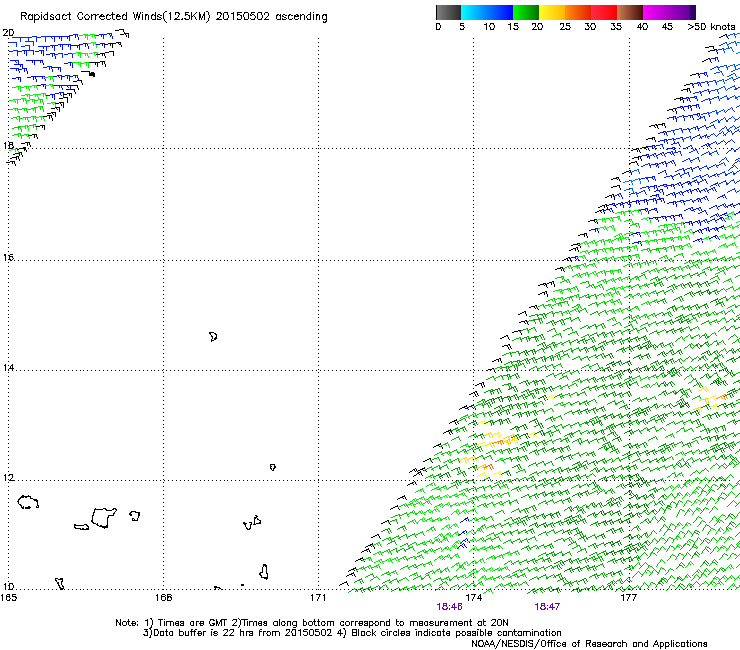Screen dimensions: 740x650
Task: Select the orange 25-30 knots legend color
Action: [578, 12]
